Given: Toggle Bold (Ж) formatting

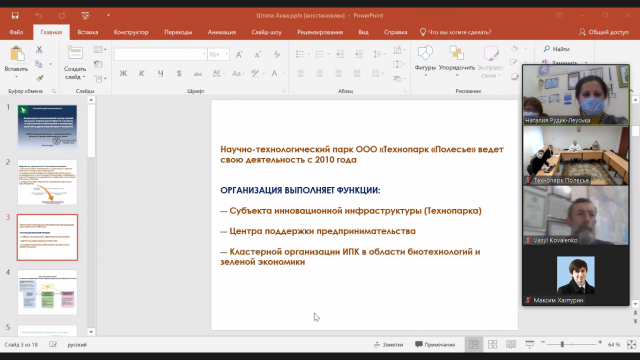Looking at the screenshot, I should (x=123, y=73).
